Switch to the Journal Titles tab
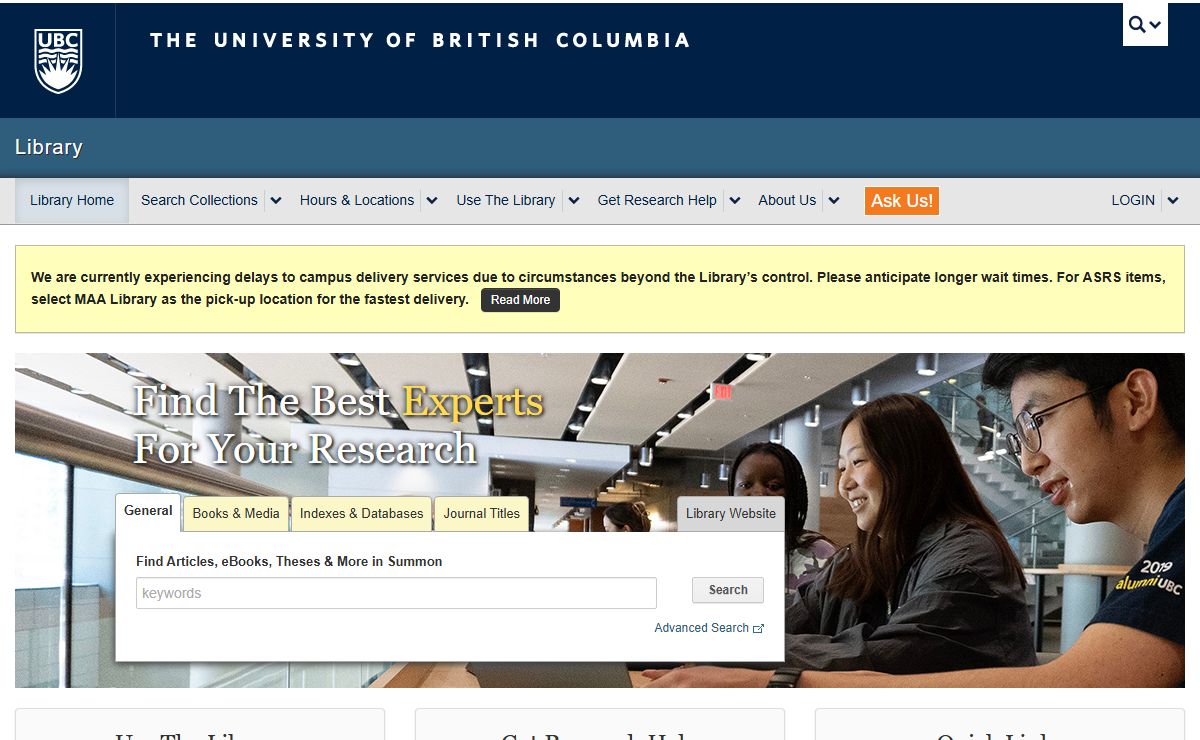Screen dimensions: 1200x740 (x=482, y=514)
